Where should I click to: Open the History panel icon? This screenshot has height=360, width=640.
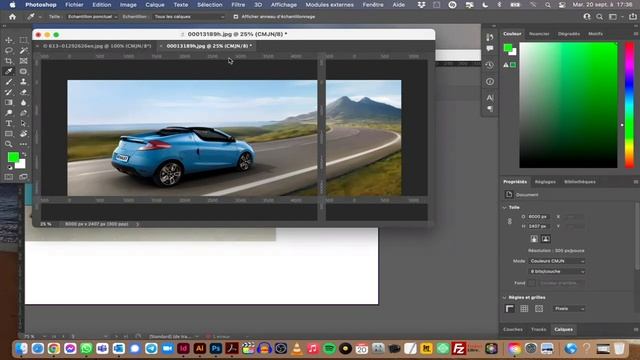pyautogui.click(x=490, y=65)
